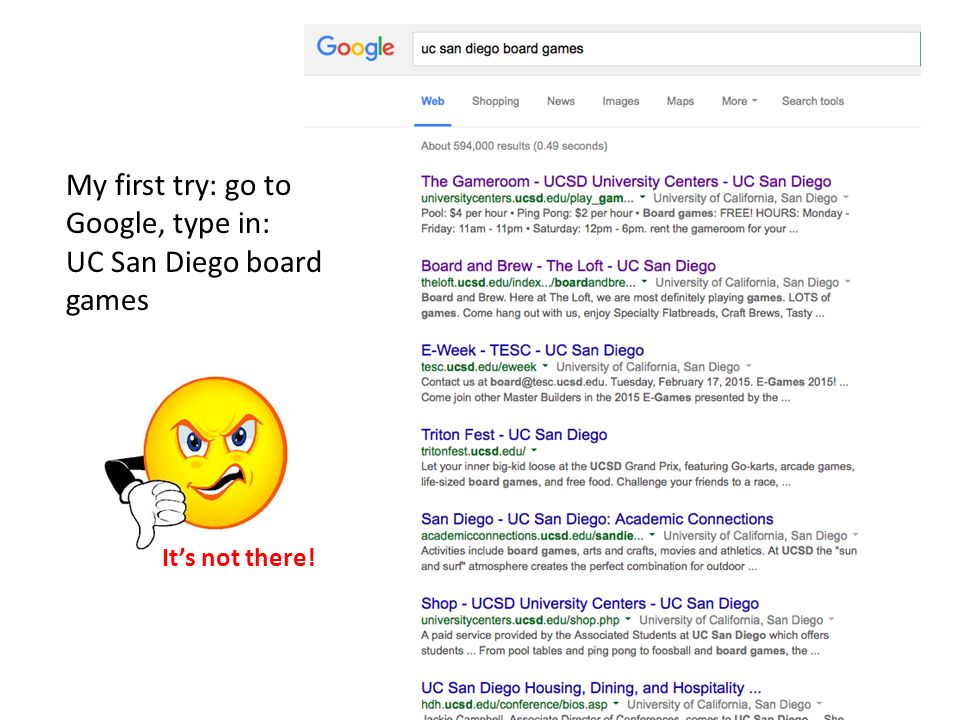Switch to the Images tab
The height and width of the screenshot is (720, 960).
point(620,101)
